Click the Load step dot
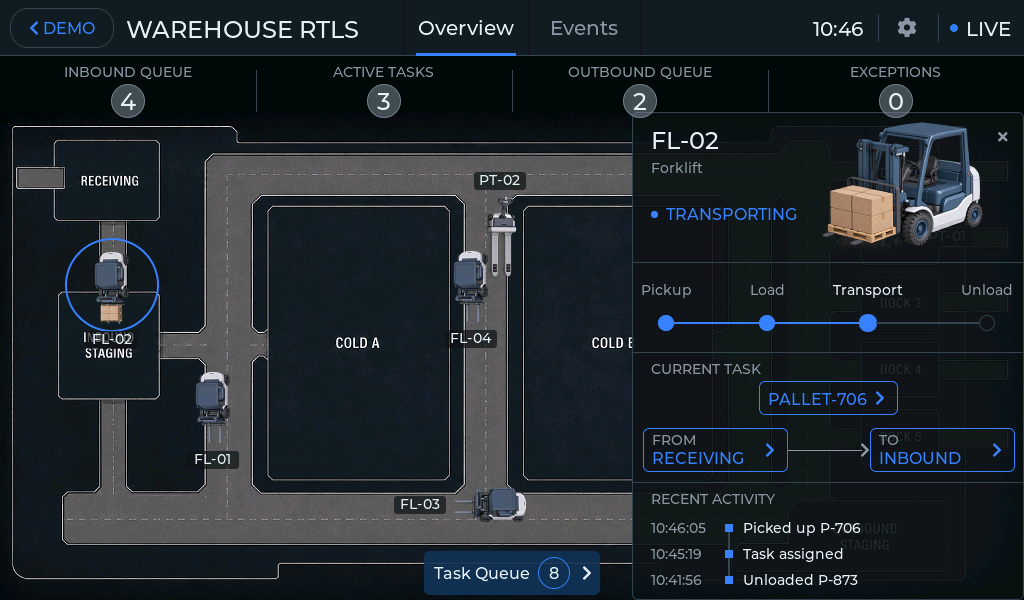The image size is (1024, 600). [x=767, y=323]
